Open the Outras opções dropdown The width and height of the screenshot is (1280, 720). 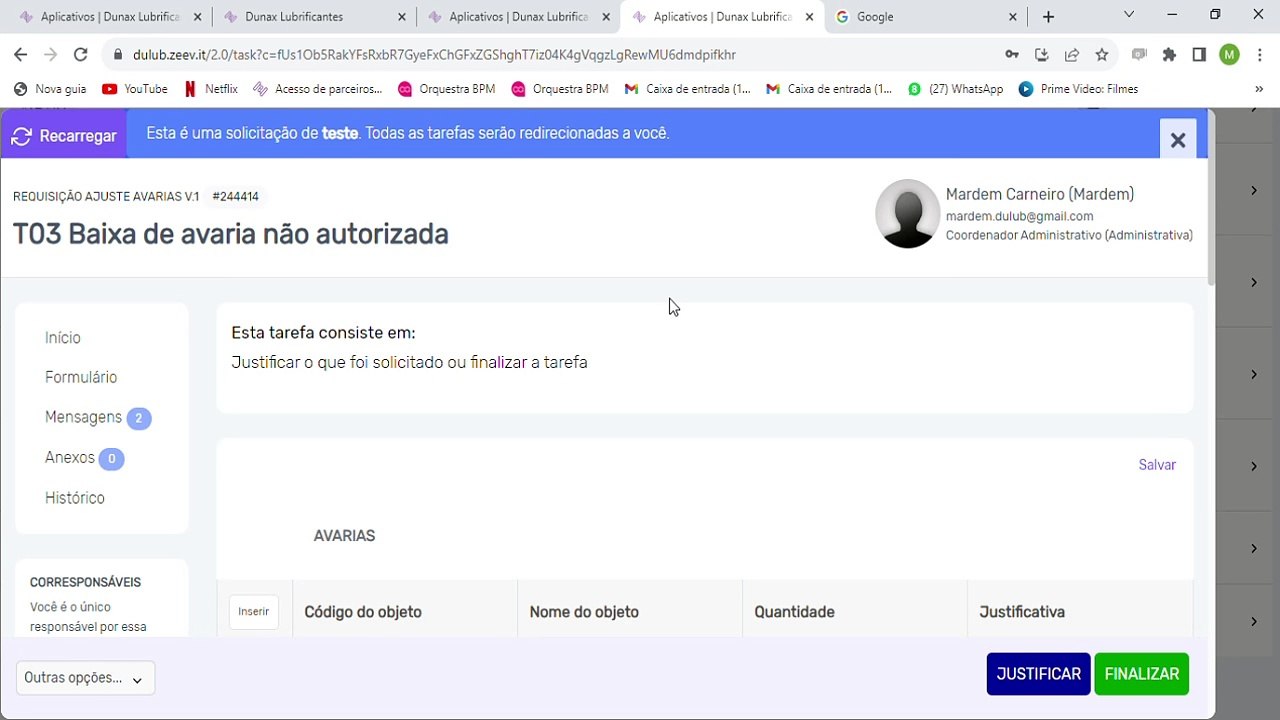[x=85, y=678]
